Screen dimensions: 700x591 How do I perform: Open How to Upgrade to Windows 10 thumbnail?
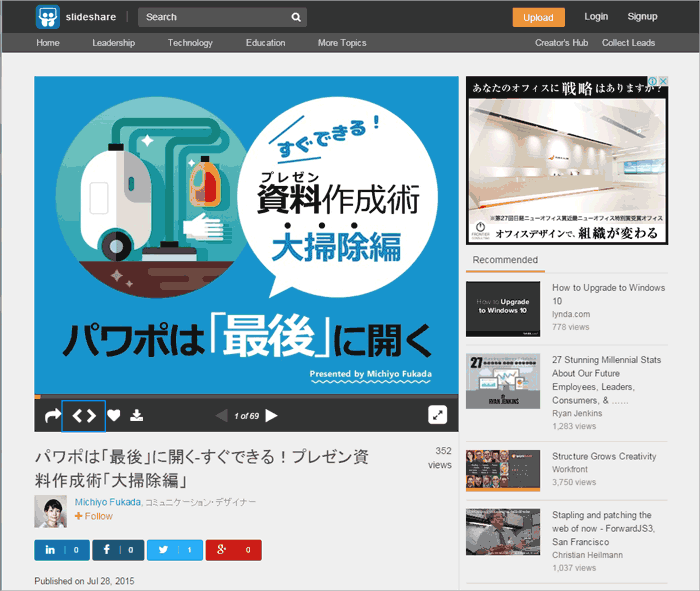(503, 309)
